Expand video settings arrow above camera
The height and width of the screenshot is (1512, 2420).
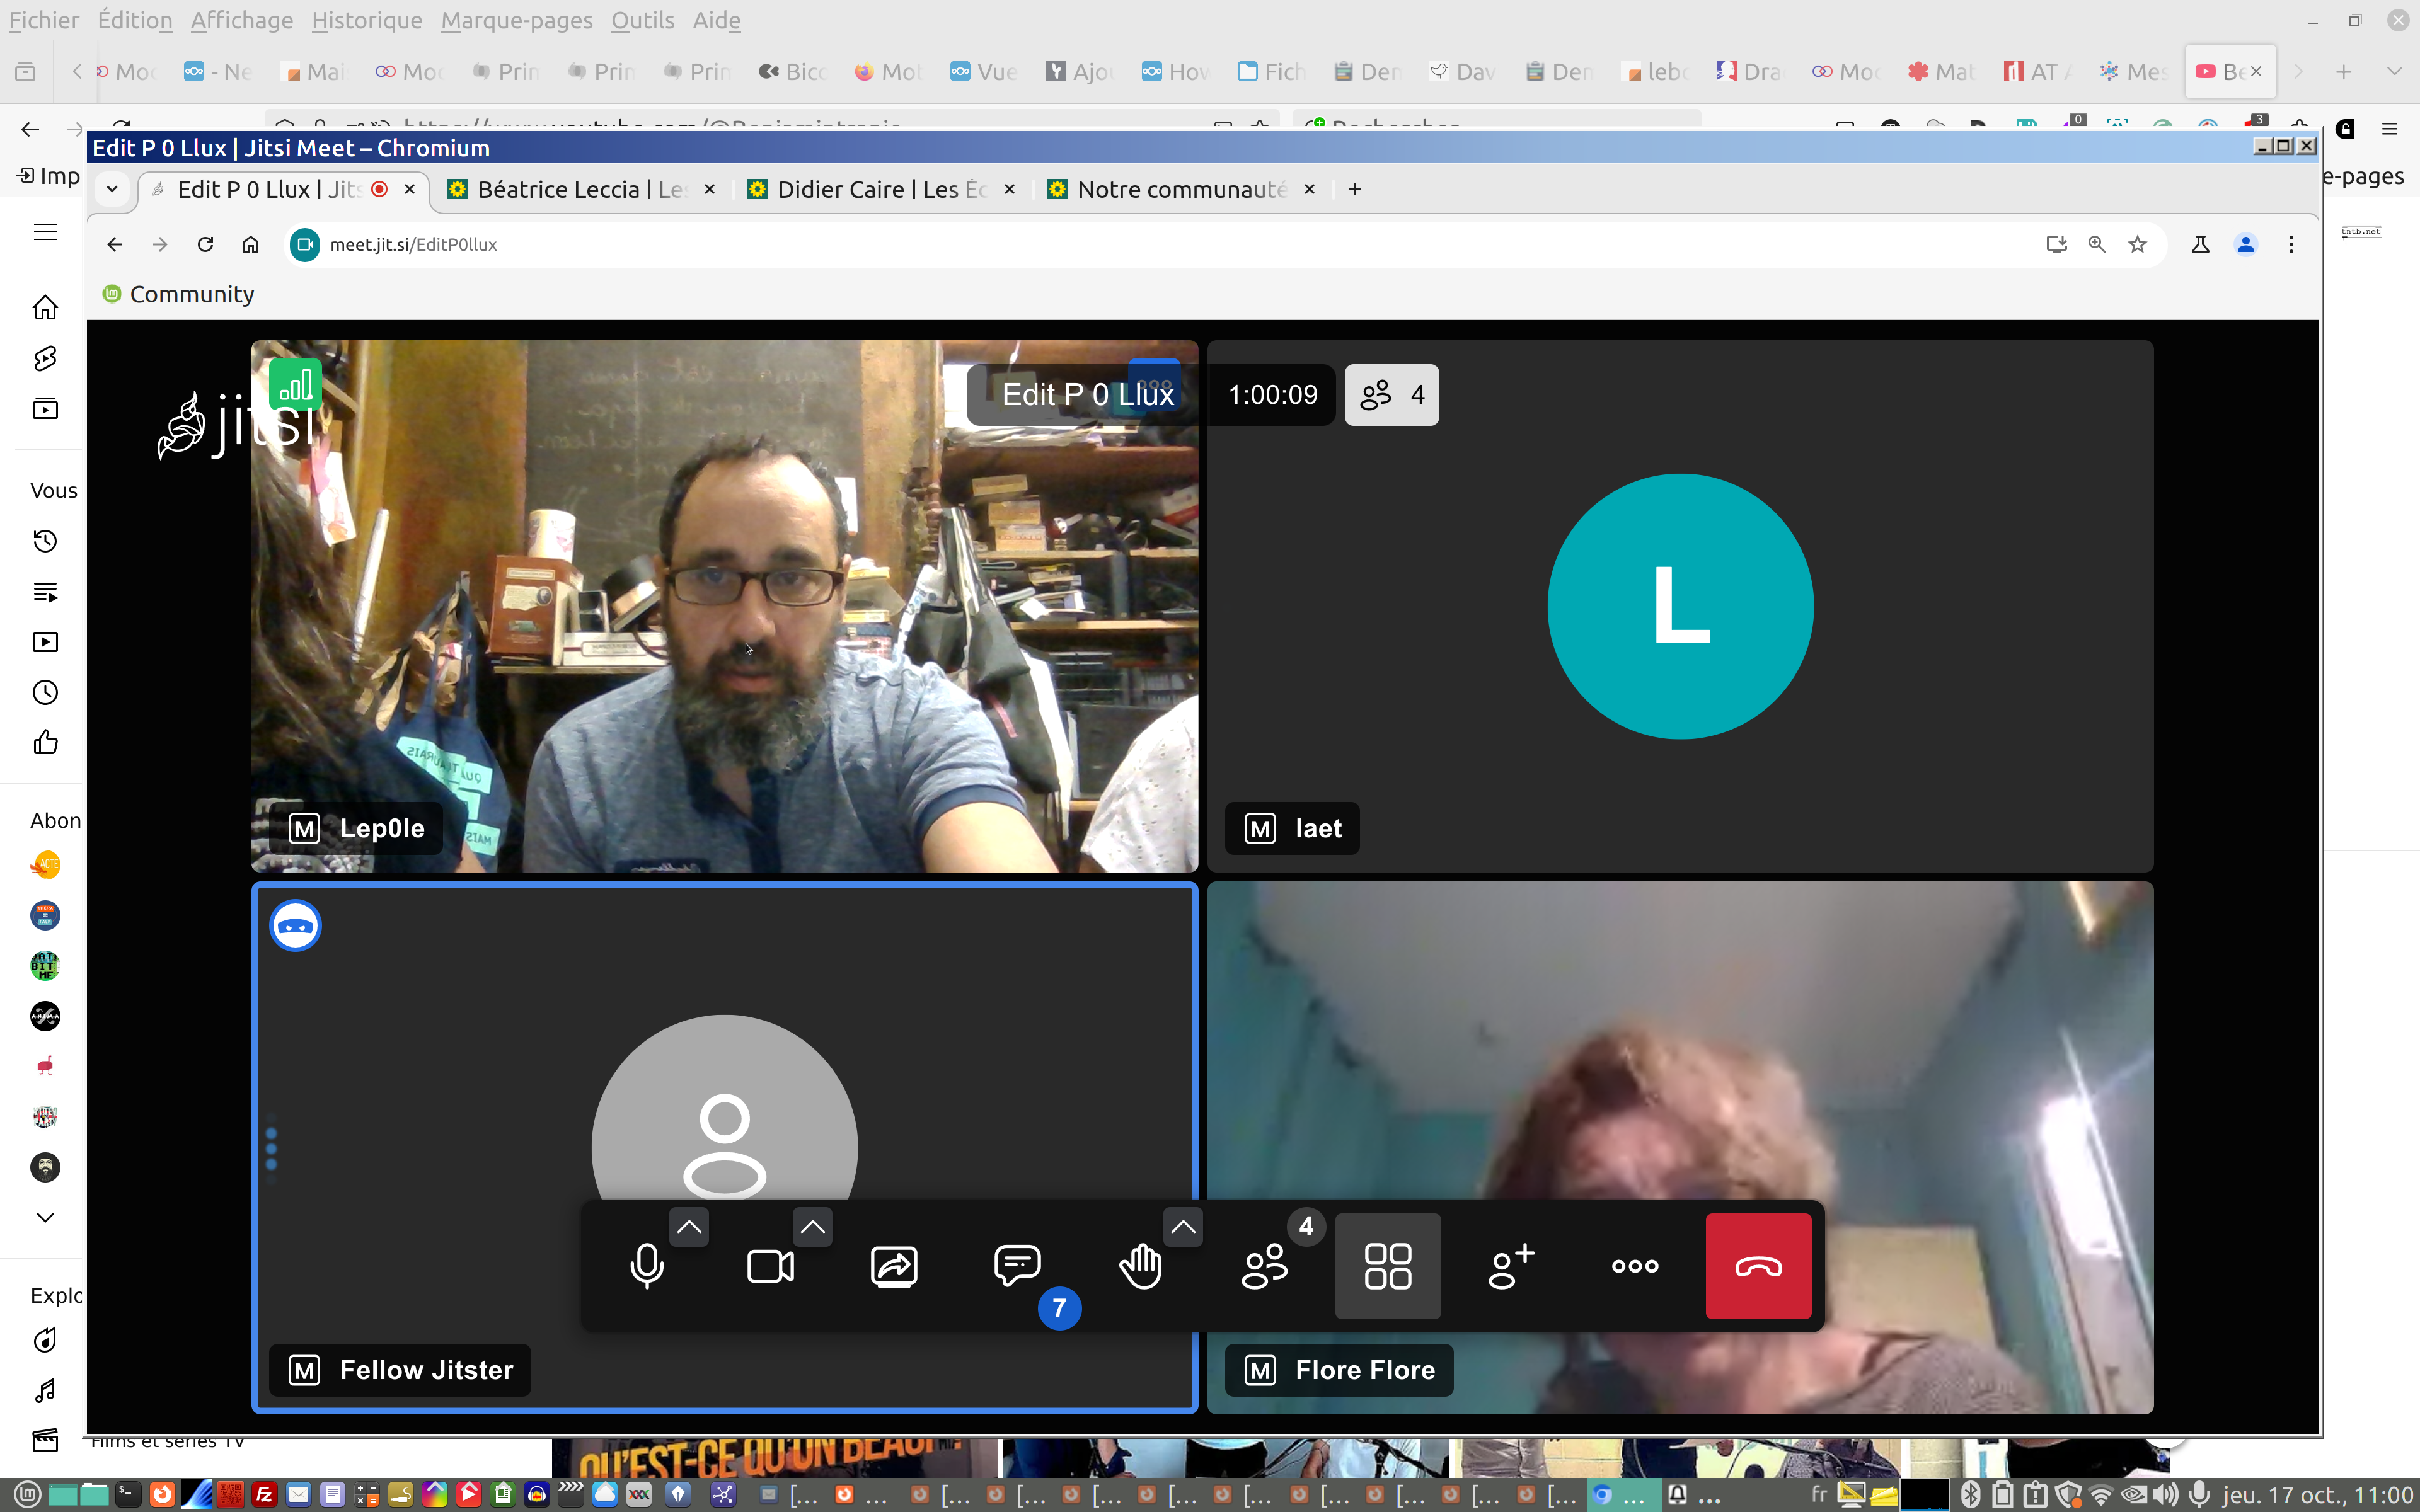[812, 1227]
